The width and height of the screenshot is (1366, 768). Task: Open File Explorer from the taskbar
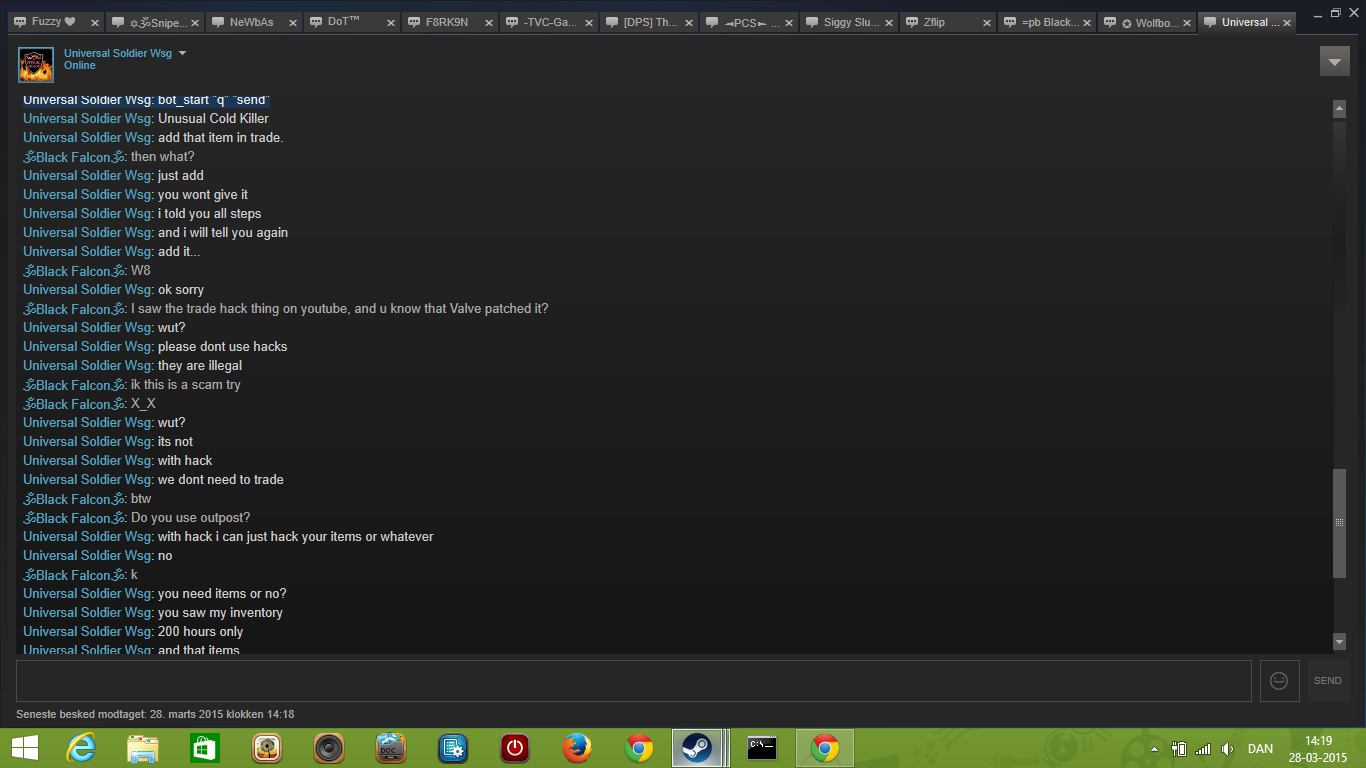coord(143,748)
